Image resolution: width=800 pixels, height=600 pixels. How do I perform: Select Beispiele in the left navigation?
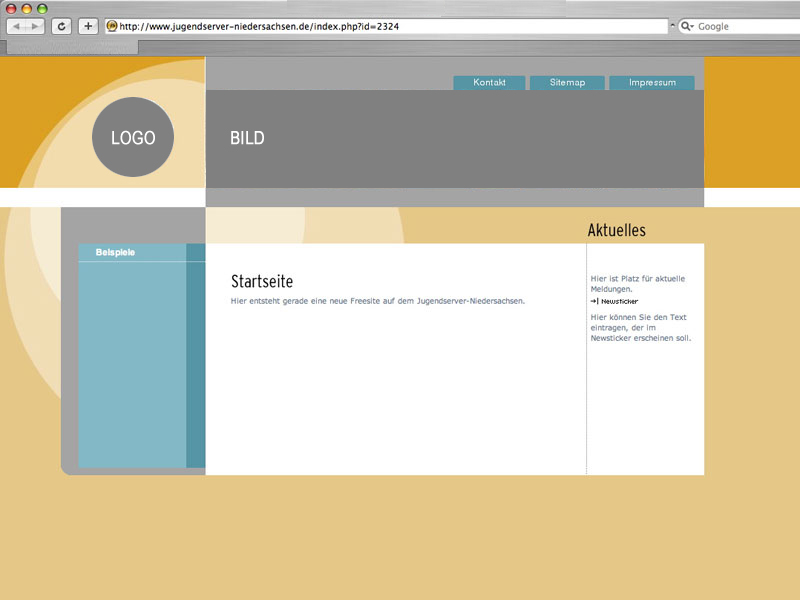(116, 253)
